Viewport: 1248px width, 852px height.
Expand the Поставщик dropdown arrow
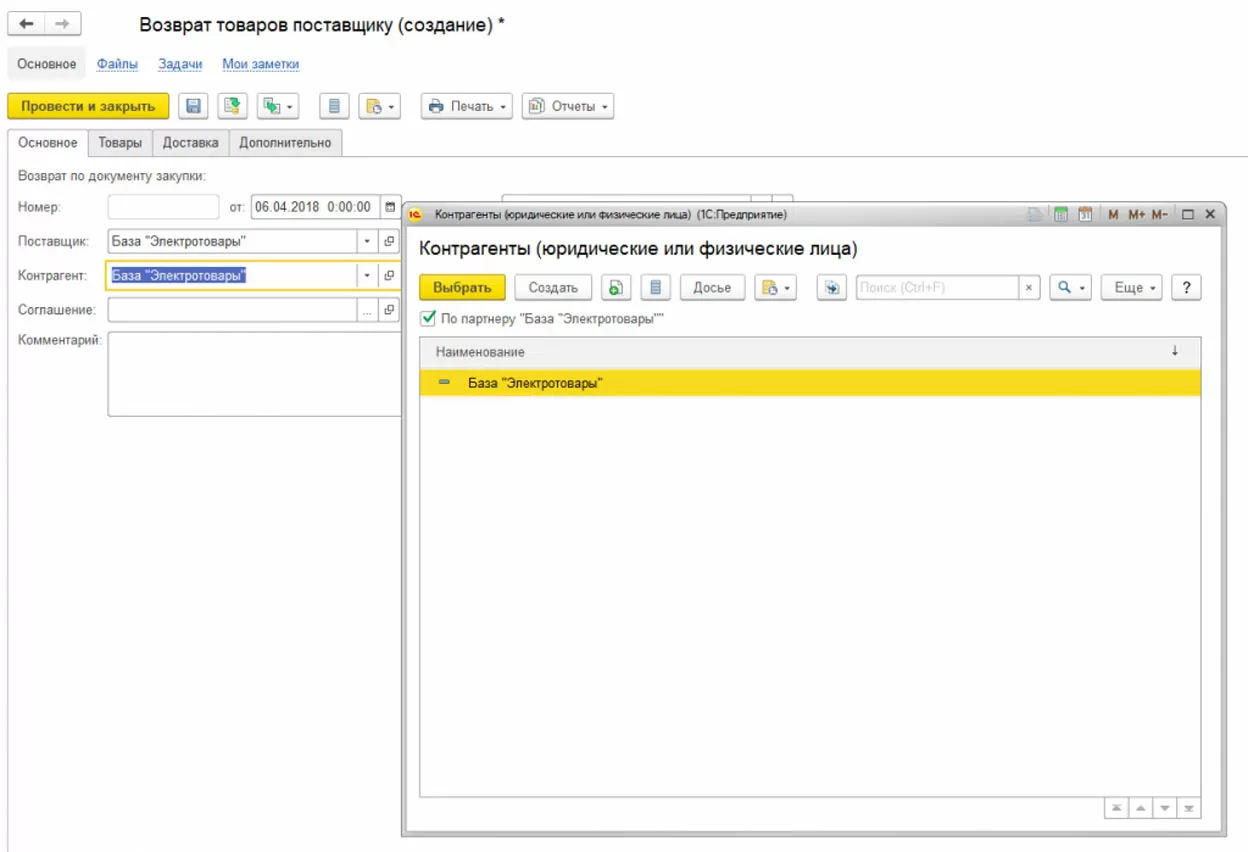[366, 241]
